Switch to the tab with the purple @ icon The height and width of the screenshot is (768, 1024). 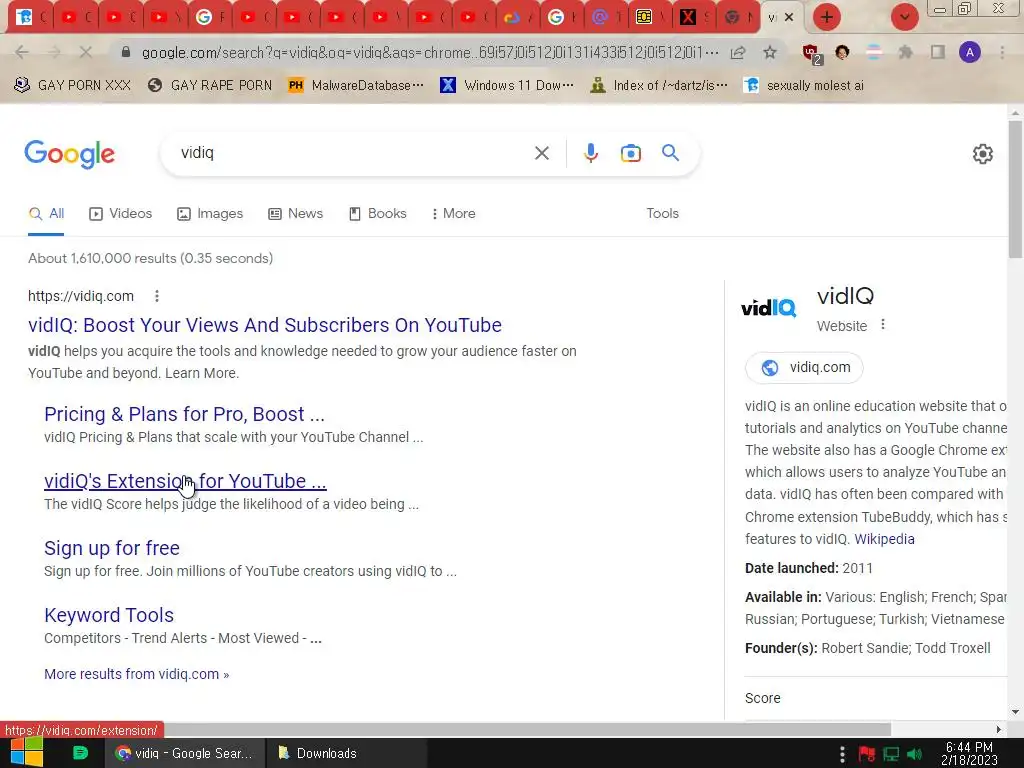tap(599, 18)
